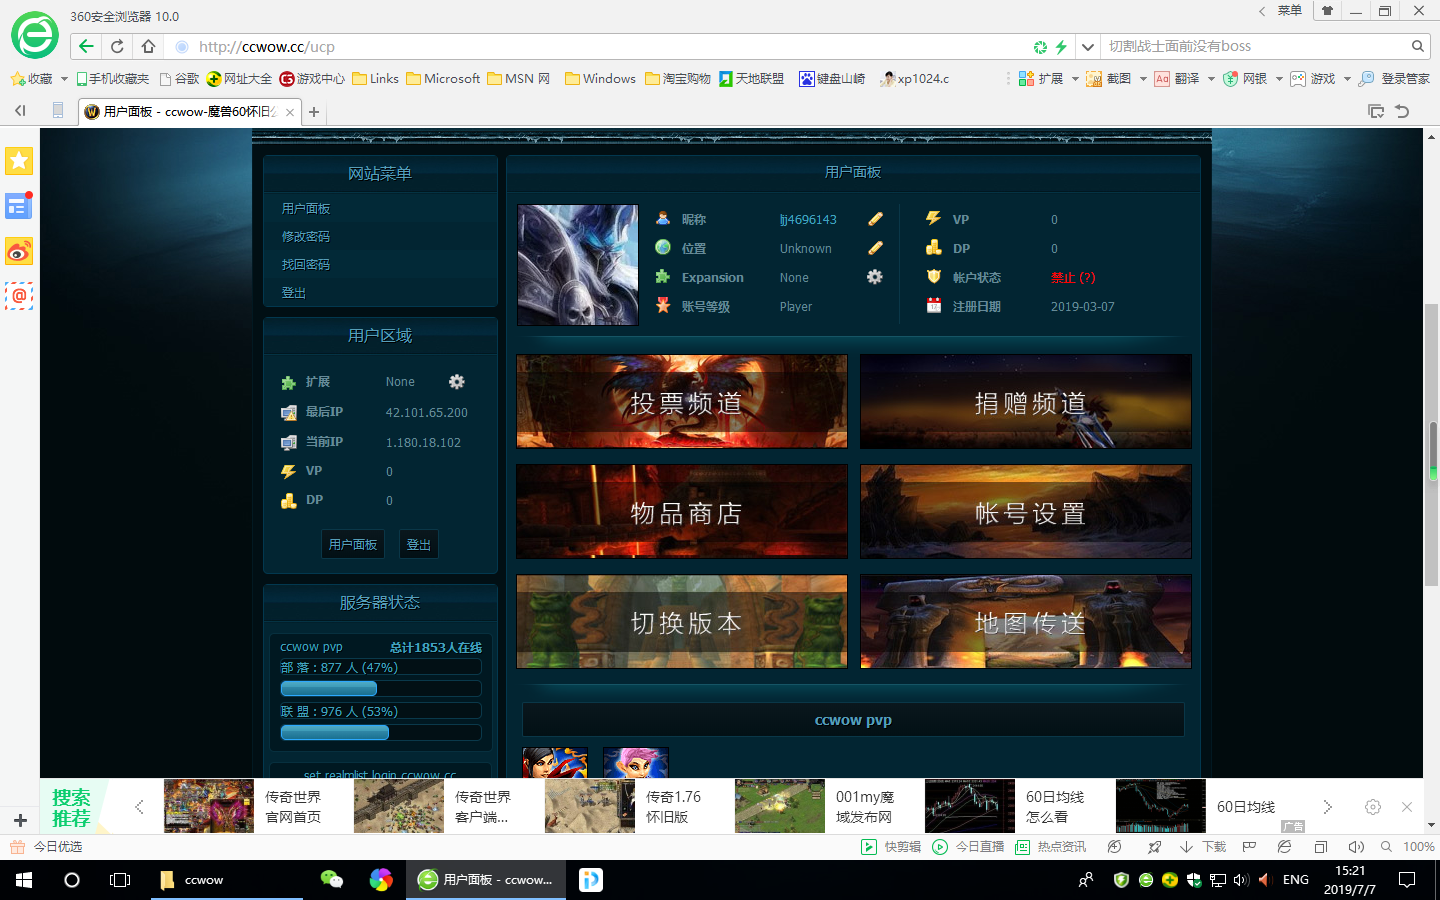Click pencil icon to edit nickname
Screen dimensions: 1440x900
click(875, 219)
